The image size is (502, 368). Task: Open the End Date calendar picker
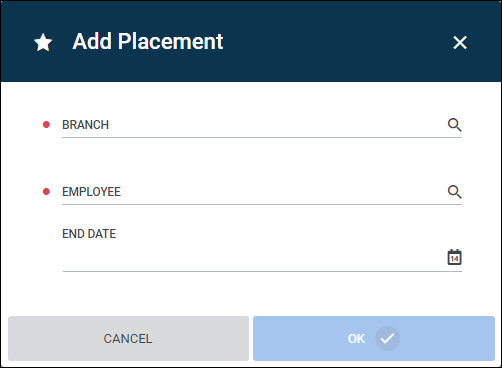(x=454, y=257)
